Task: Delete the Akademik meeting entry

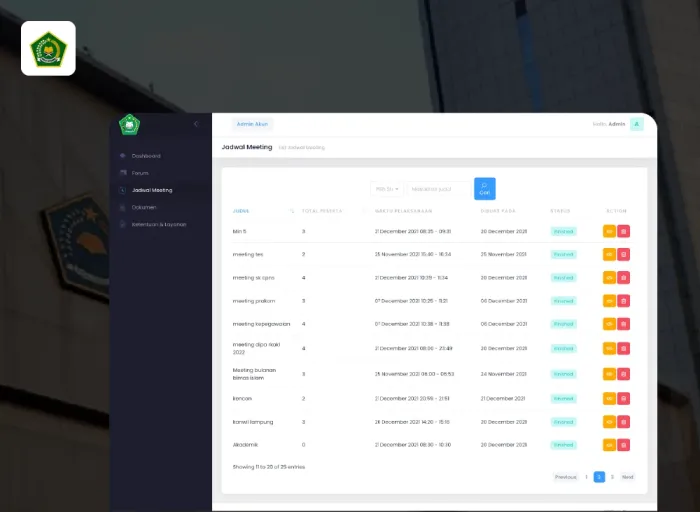Action: pos(623,445)
